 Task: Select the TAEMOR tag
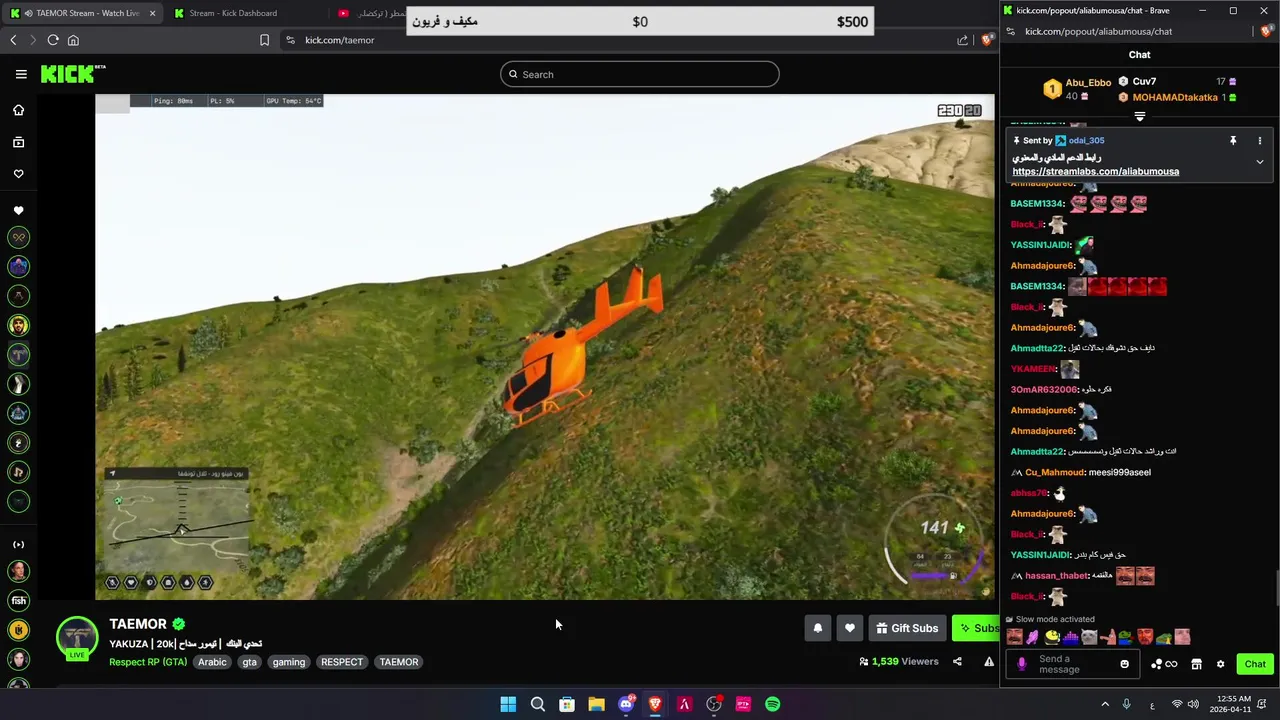click(399, 662)
